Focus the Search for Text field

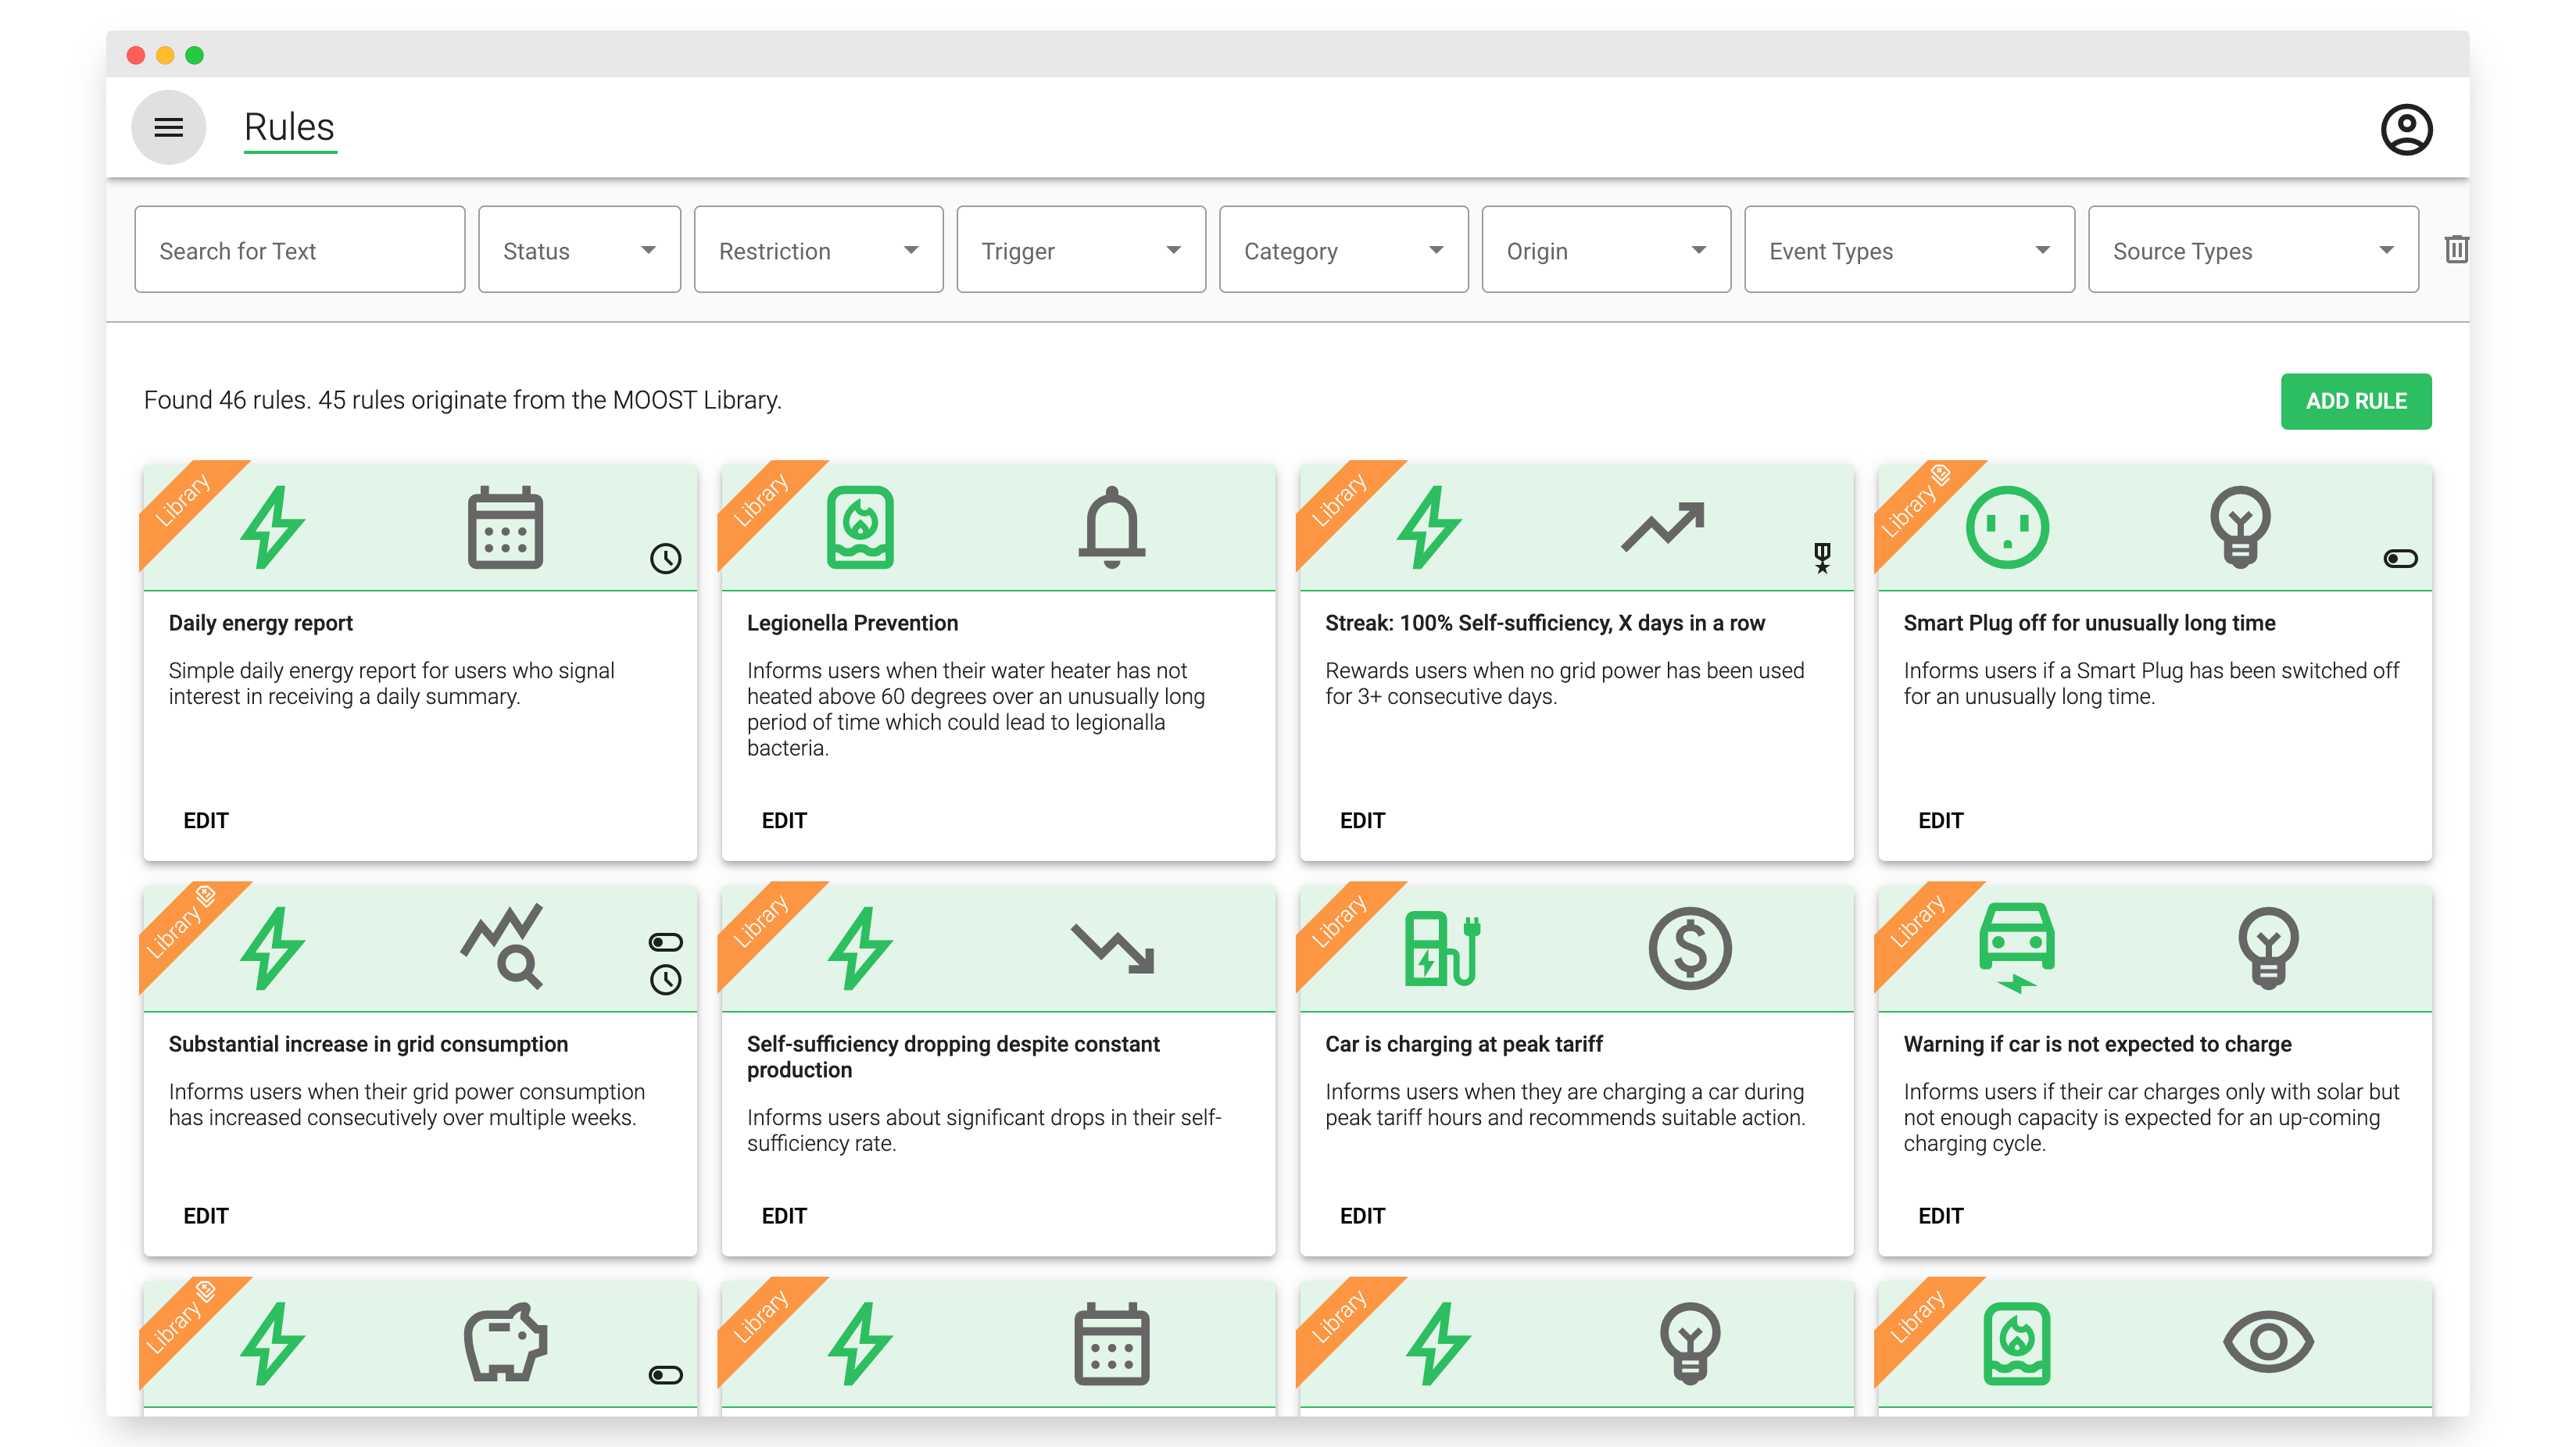[299, 250]
